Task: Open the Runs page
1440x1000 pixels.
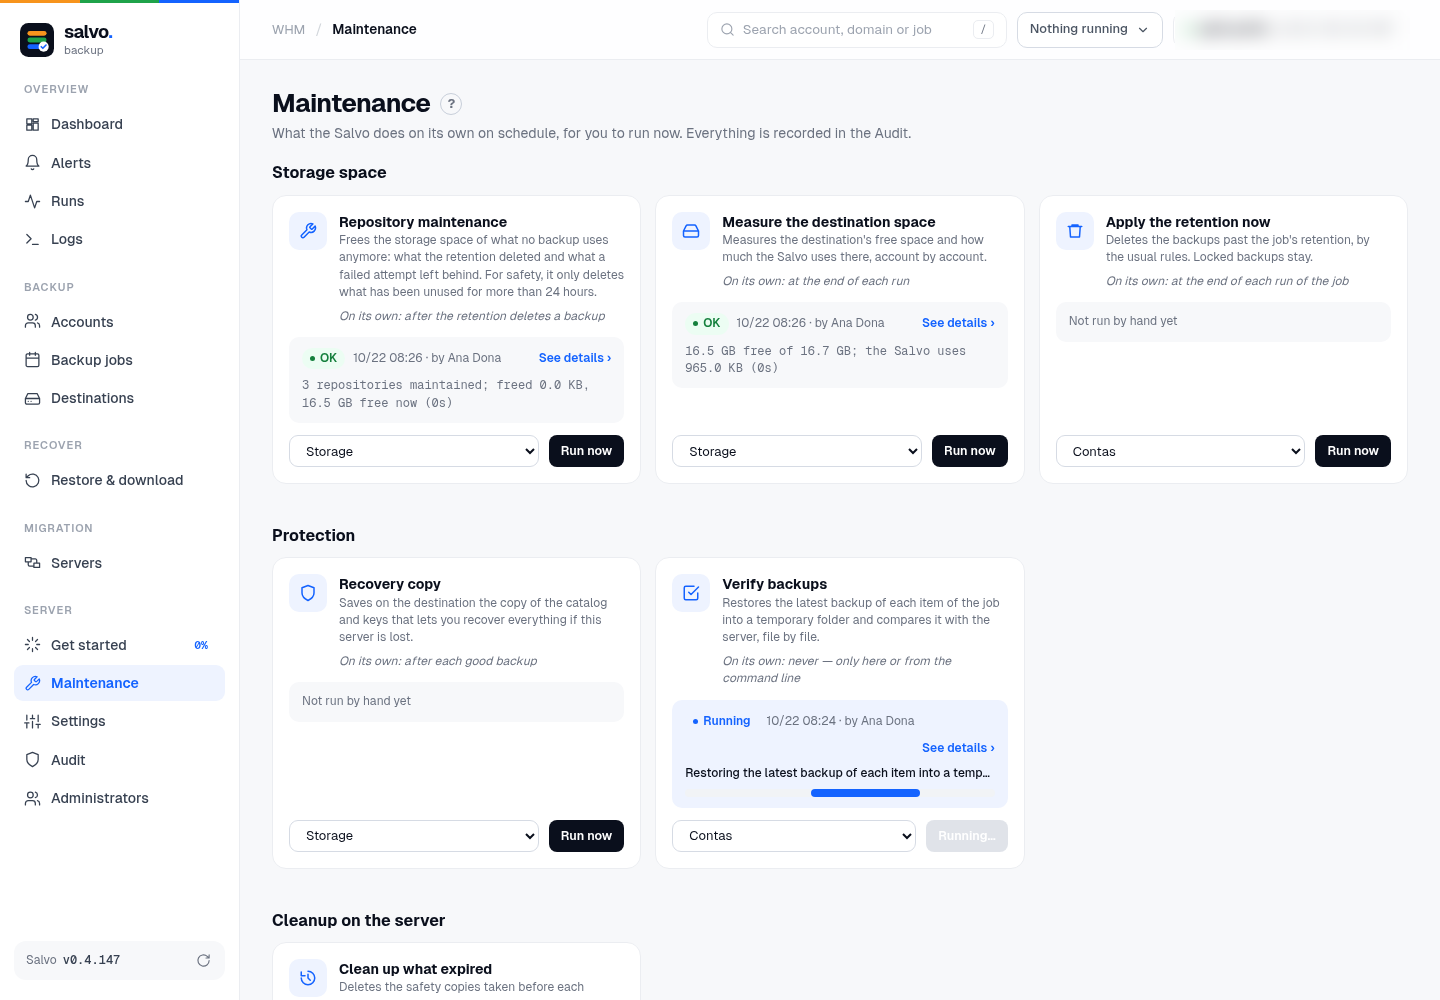Action: click(119, 201)
